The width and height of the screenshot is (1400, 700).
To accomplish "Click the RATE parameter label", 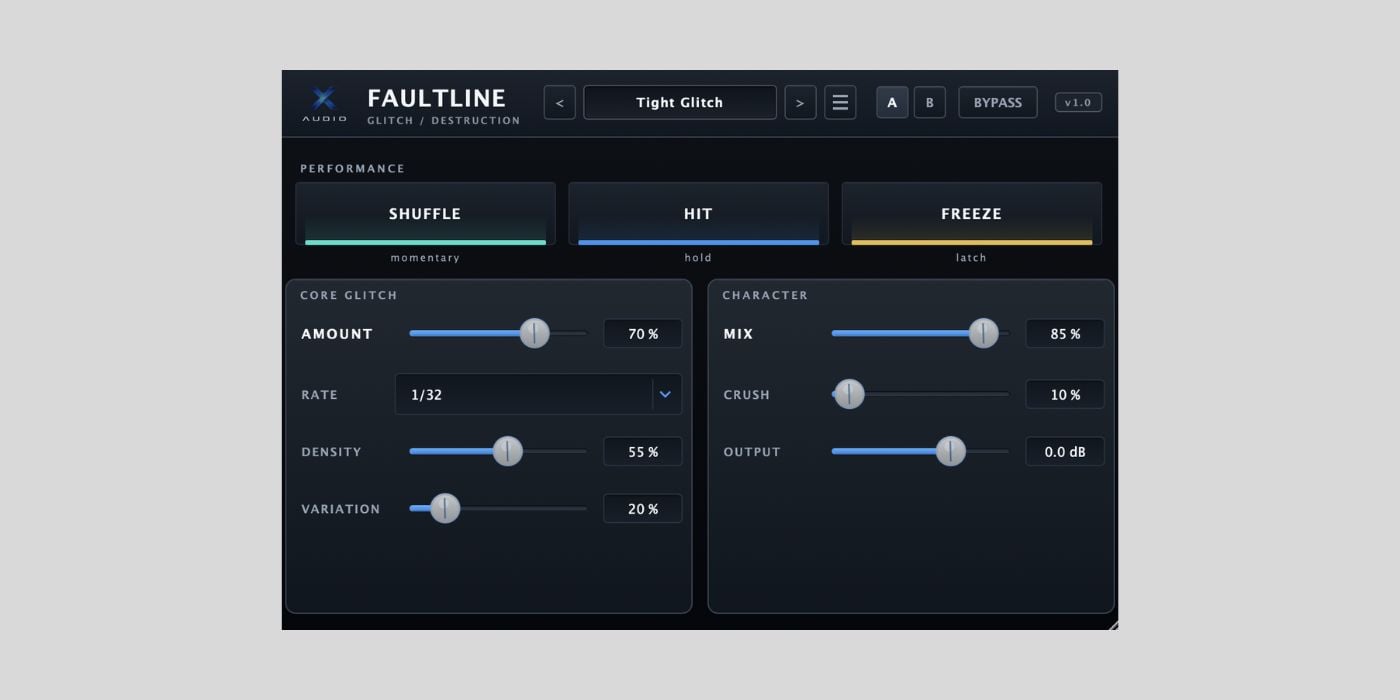I will (320, 395).
